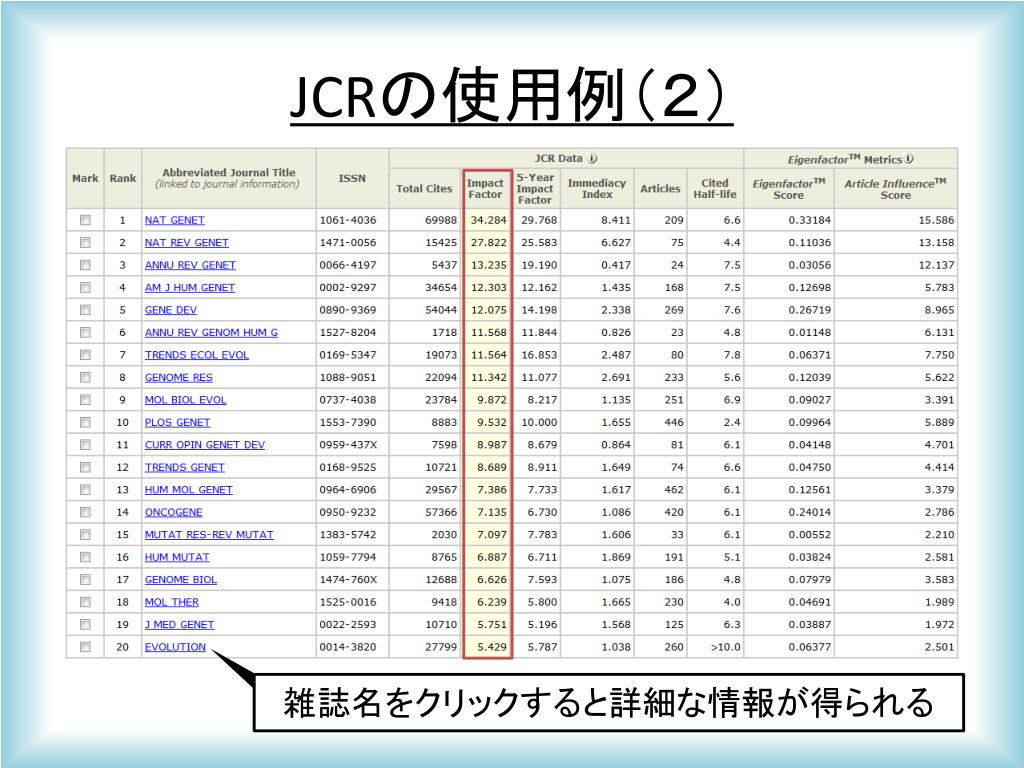Image resolution: width=1024 pixels, height=768 pixels.
Task: Open the HUM MUTAT journal link
Action: pos(177,557)
